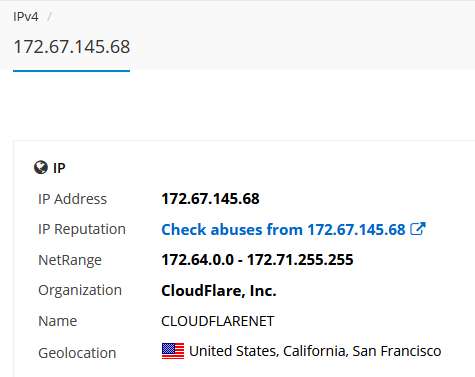The width and height of the screenshot is (475, 377).
Task: Click the Name value CLOUDFLARENET
Action: [218, 321]
